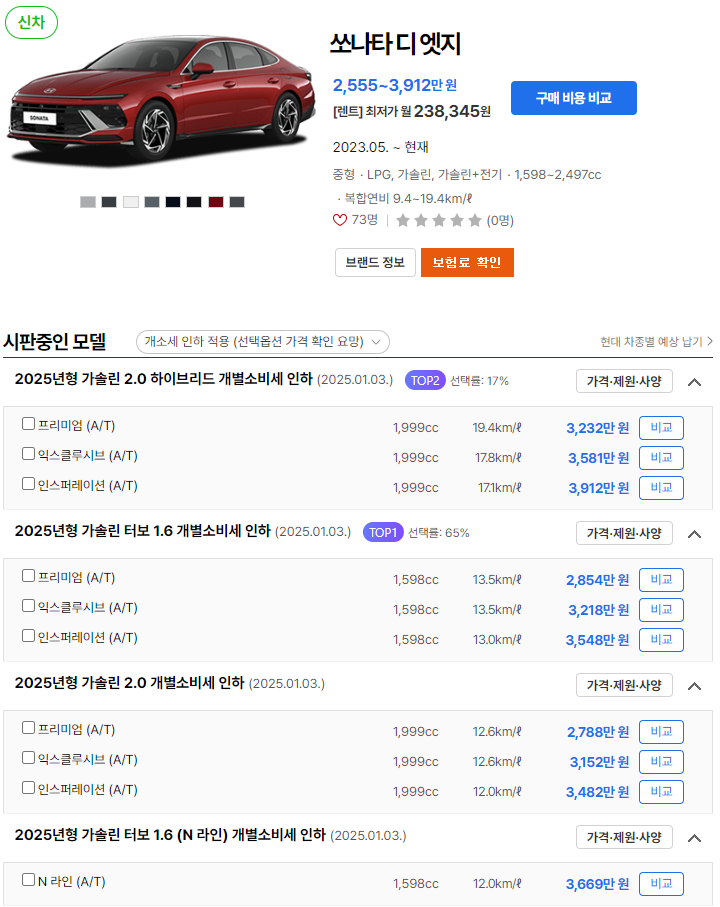The width and height of the screenshot is (720, 907).
Task: Select white color swatch
Action: point(131,202)
